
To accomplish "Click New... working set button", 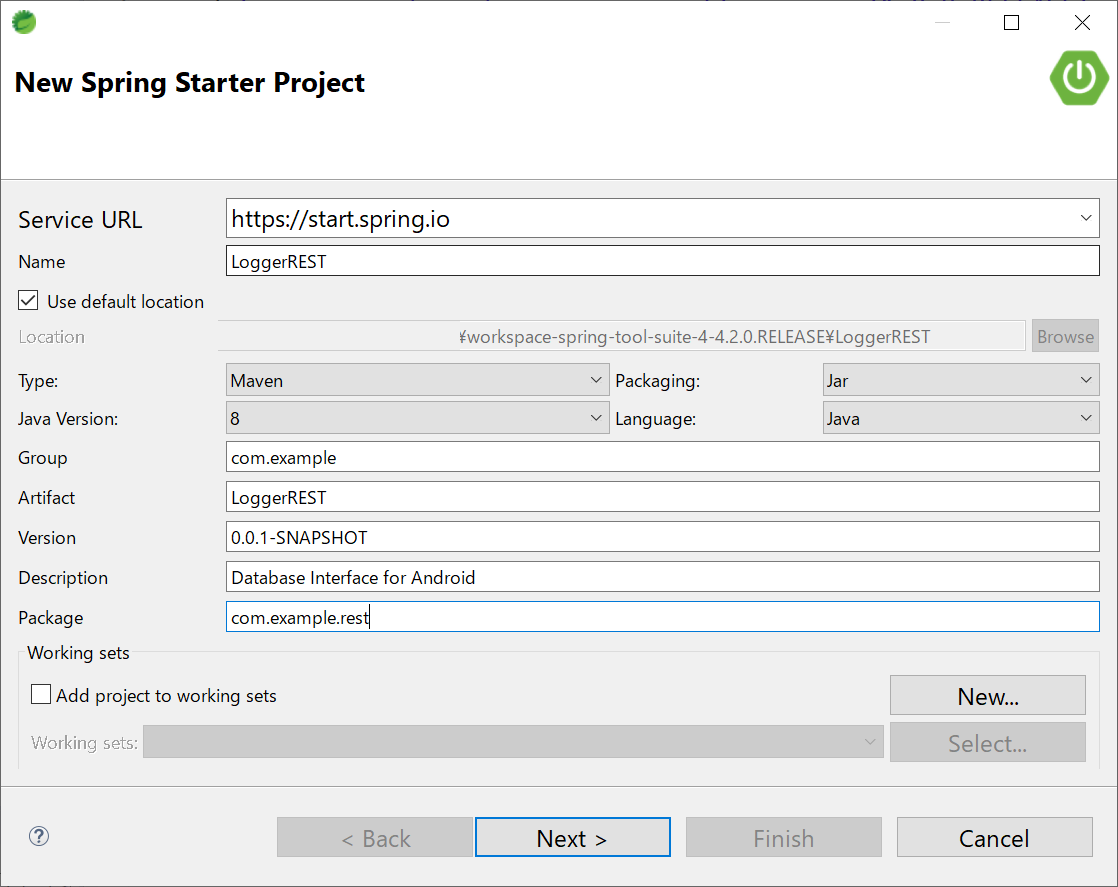I will (988, 695).
